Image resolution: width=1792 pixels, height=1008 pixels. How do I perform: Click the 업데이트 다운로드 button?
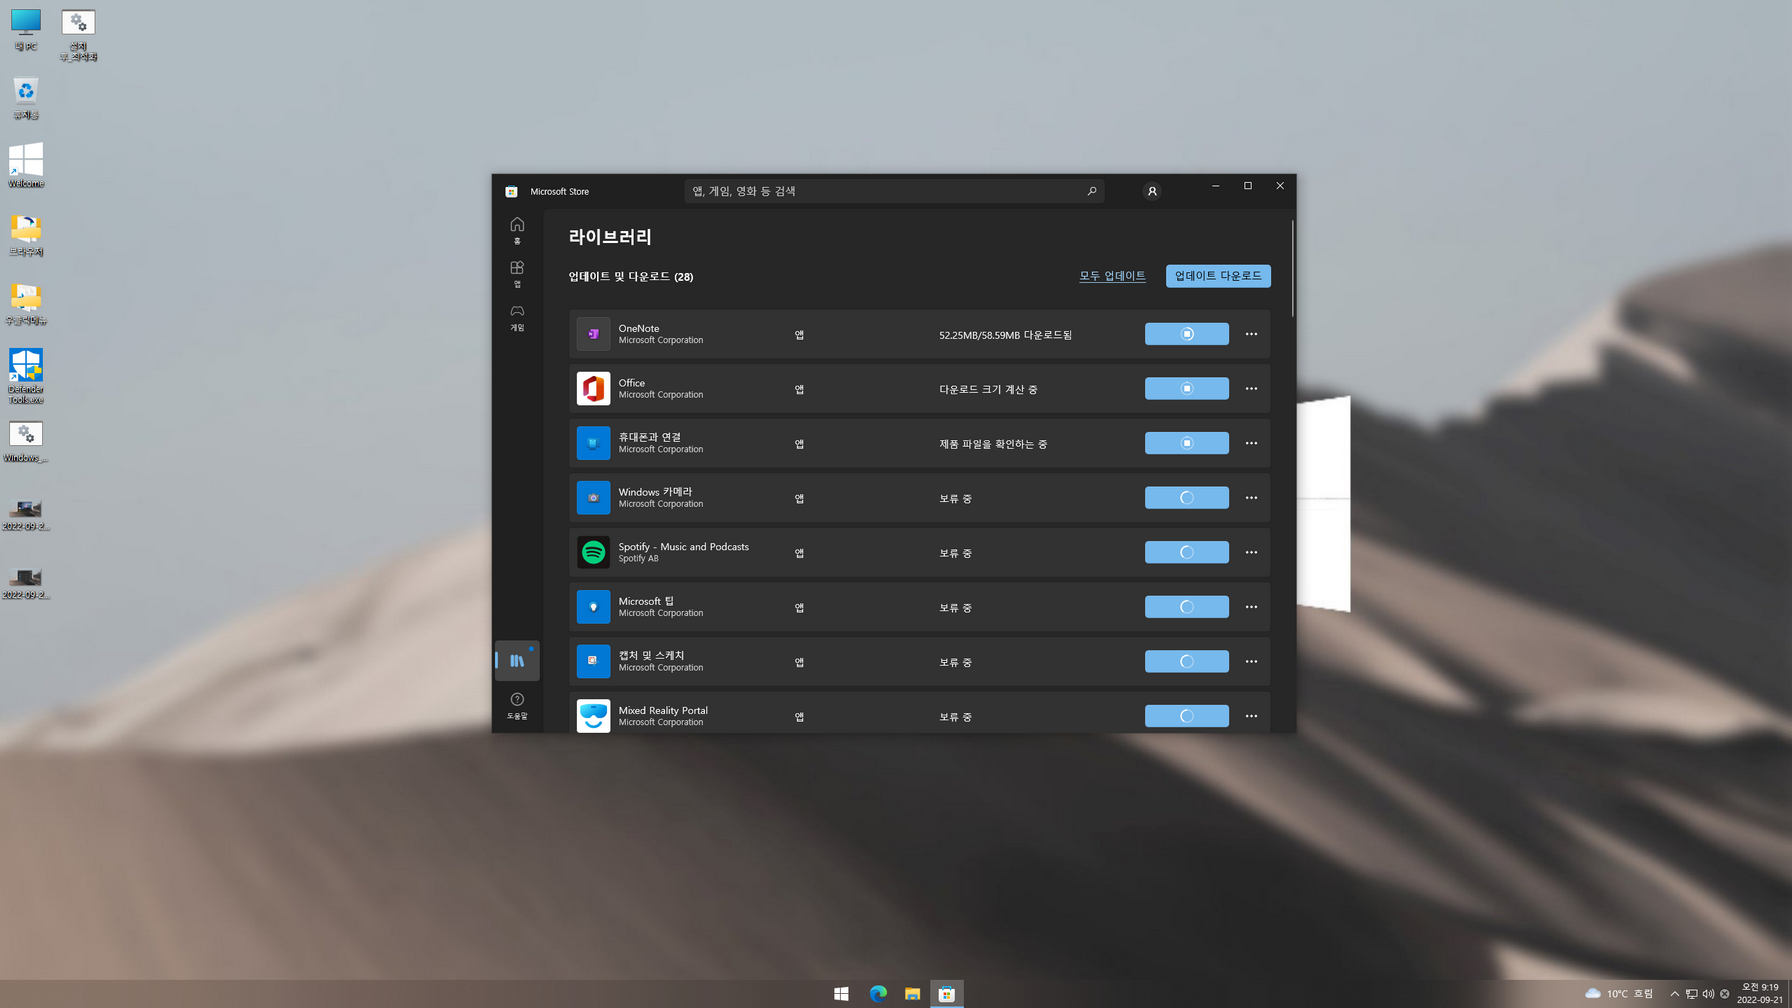coord(1218,276)
